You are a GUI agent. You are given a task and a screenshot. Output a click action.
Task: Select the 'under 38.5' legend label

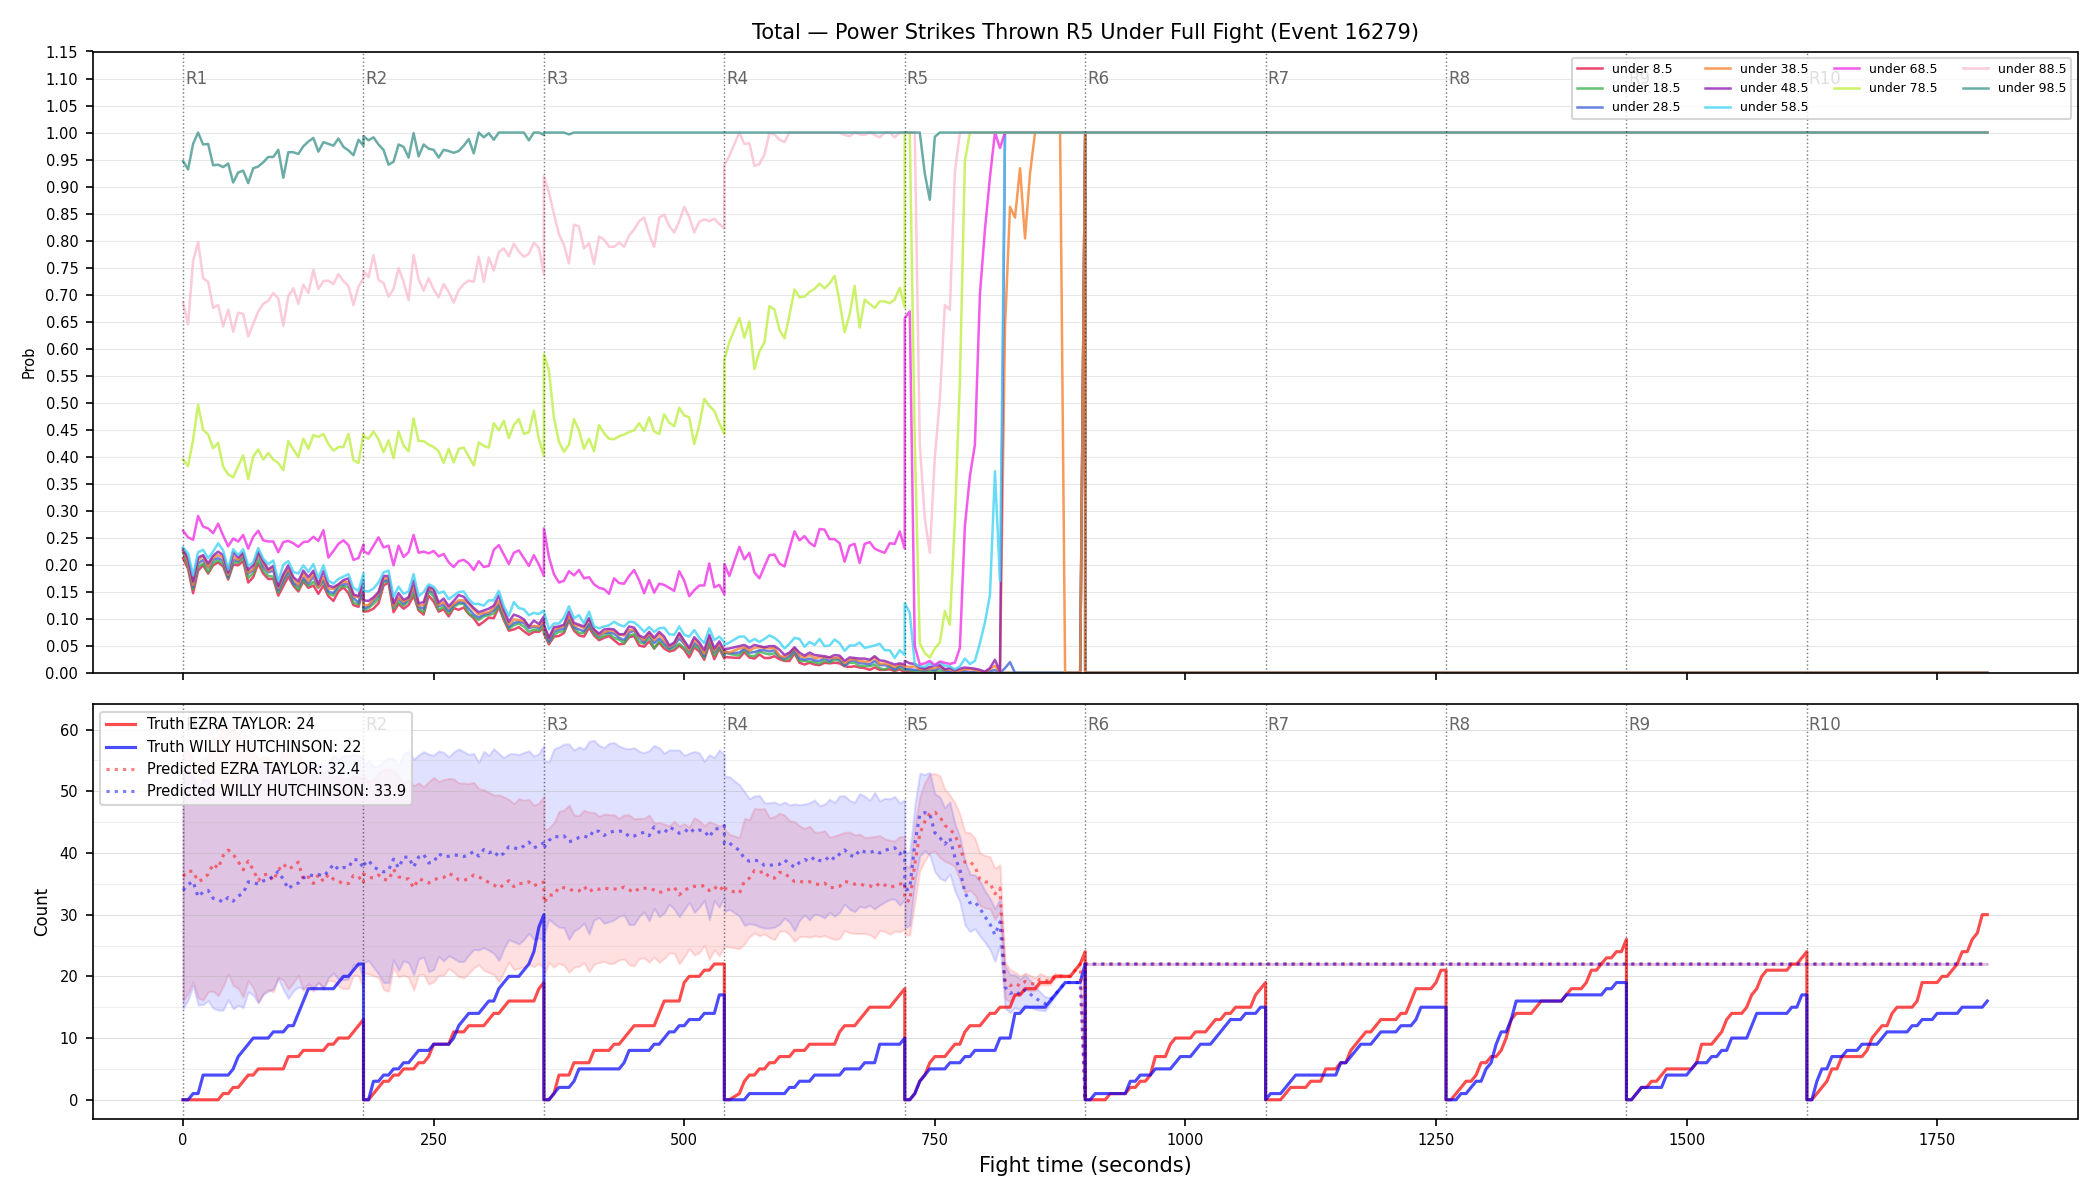click(1774, 69)
